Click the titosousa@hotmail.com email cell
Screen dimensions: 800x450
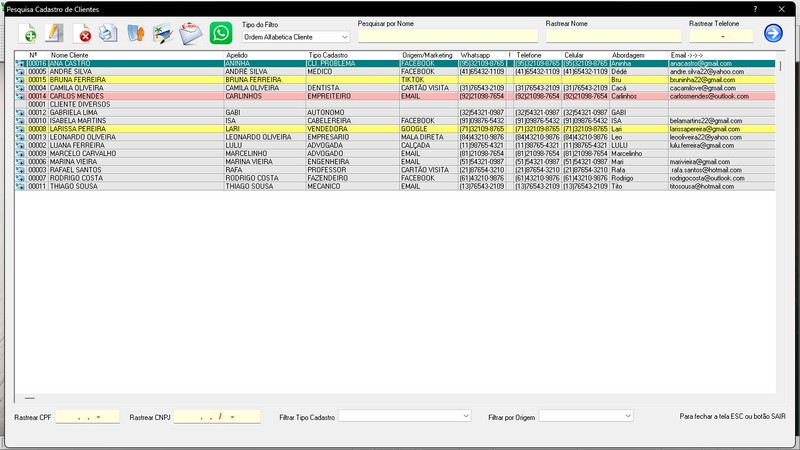point(702,186)
